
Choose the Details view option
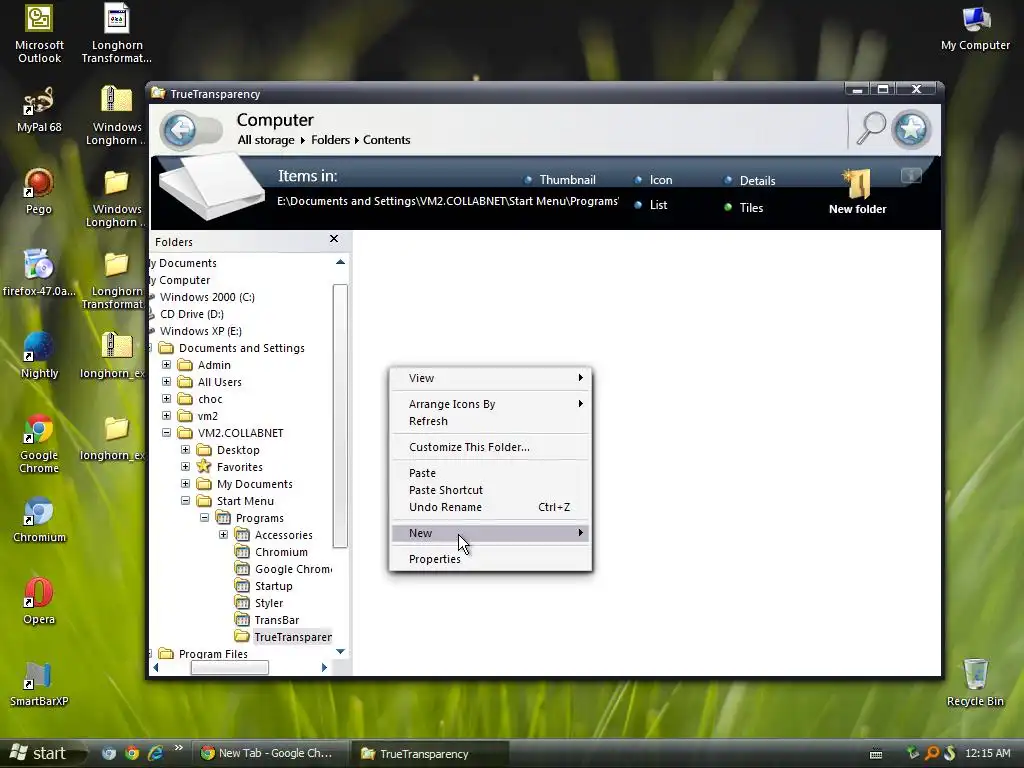(750, 180)
